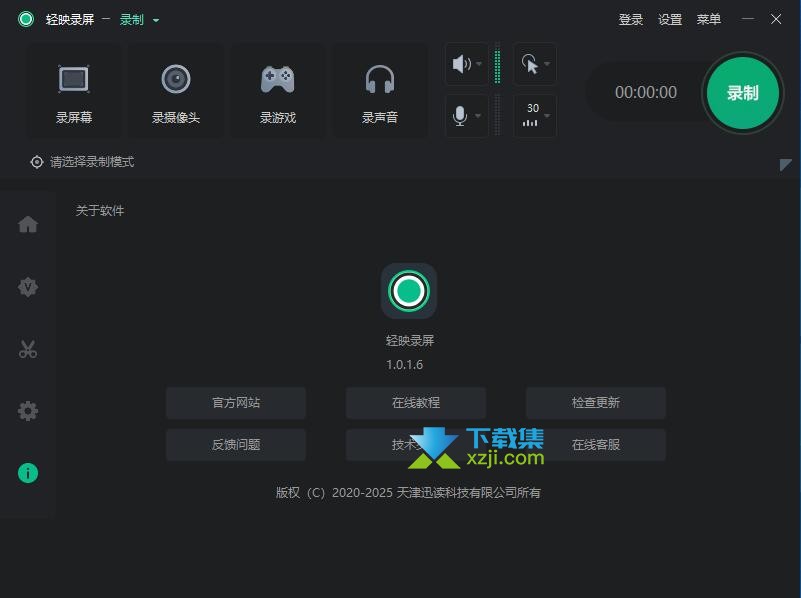Viewport: 801px width, 598px height.
Task: Click the microphone volume level meter
Action: point(498,116)
